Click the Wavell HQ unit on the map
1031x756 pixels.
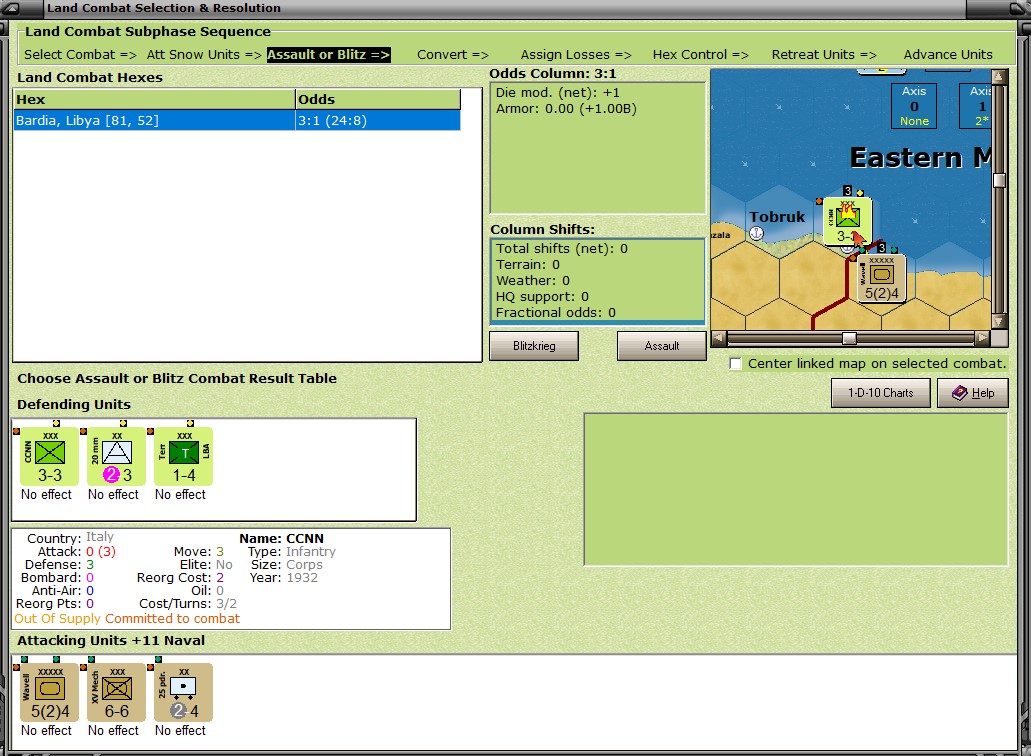[882, 279]
